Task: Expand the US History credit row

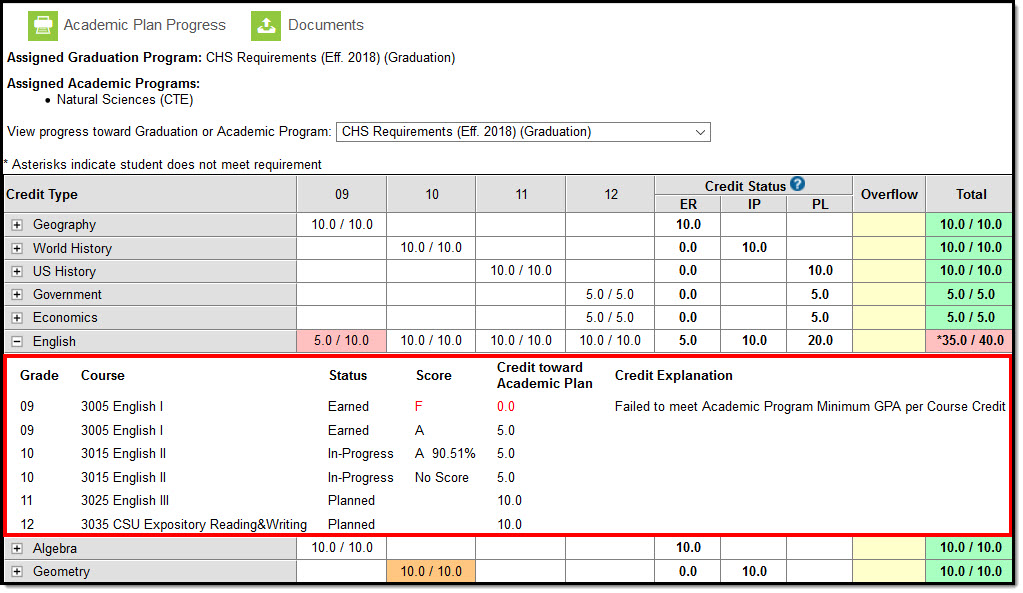Action: click(x=17, y=271)
